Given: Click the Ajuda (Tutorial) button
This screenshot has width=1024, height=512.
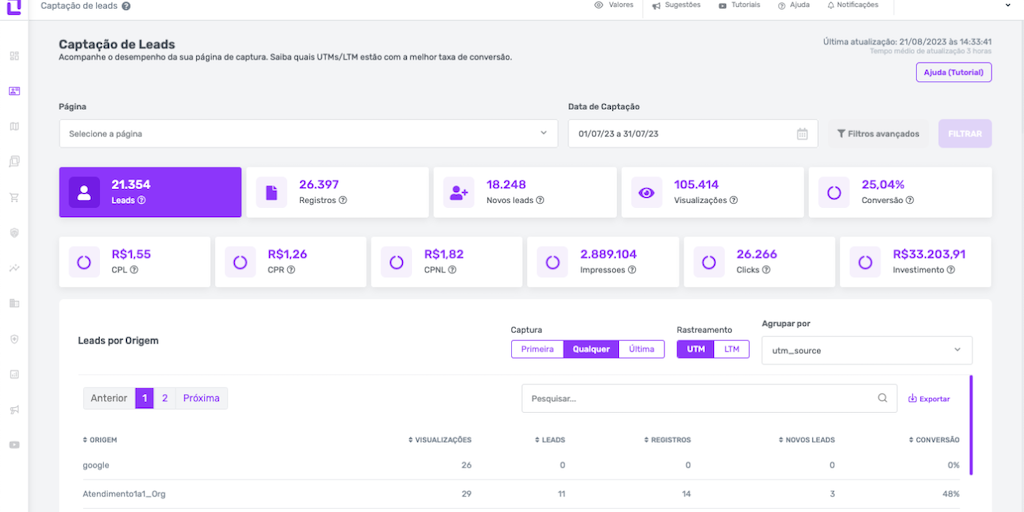Looking at the screenshot, I should pyautogui.click(x=953, y=72).
